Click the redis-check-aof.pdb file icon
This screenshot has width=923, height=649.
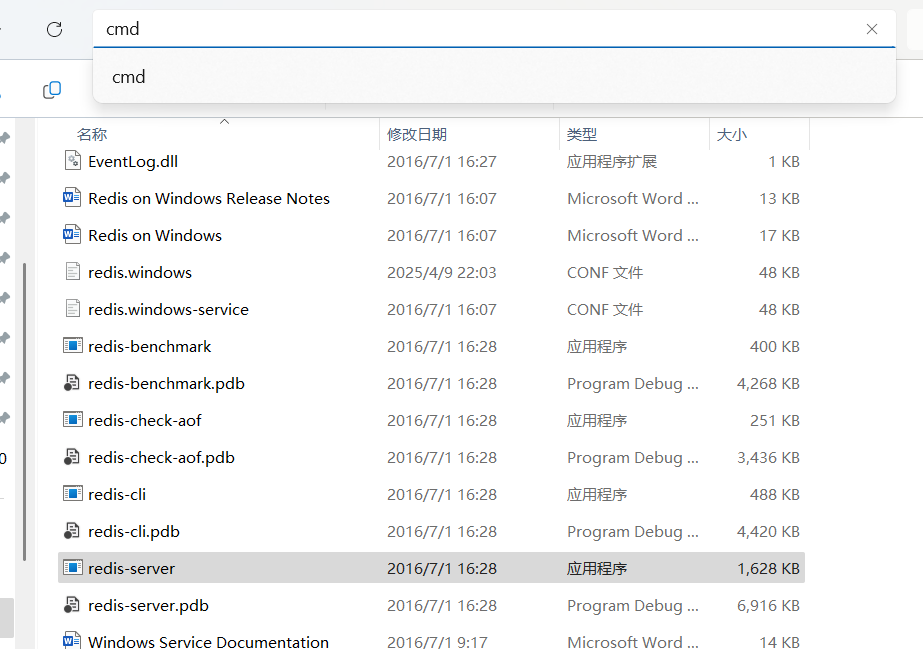(x=72, y=457)
